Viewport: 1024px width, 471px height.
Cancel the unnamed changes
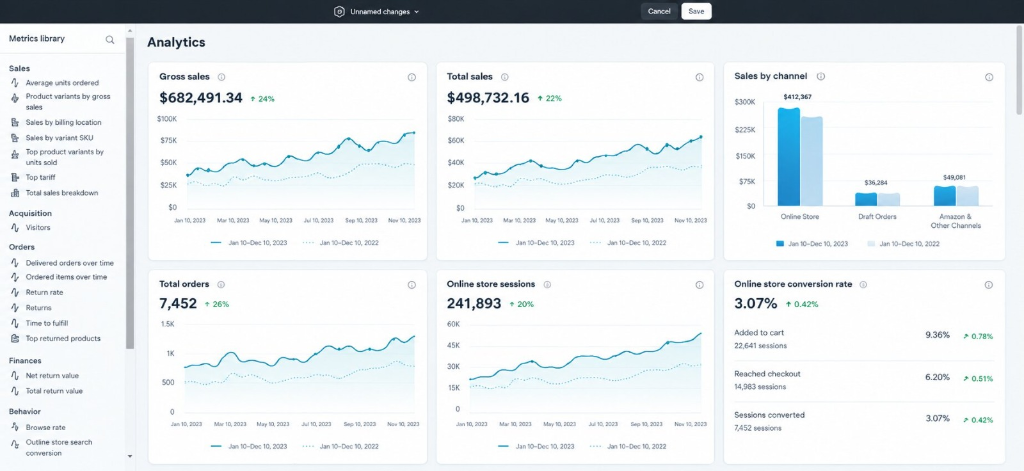click(659, 11)
